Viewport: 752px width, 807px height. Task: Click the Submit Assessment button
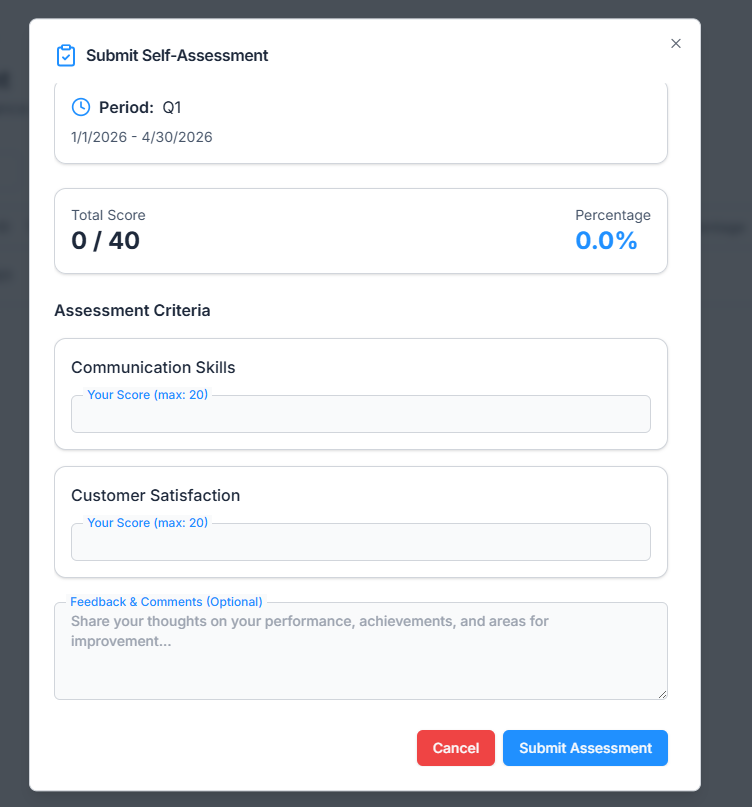click(585, 748)
